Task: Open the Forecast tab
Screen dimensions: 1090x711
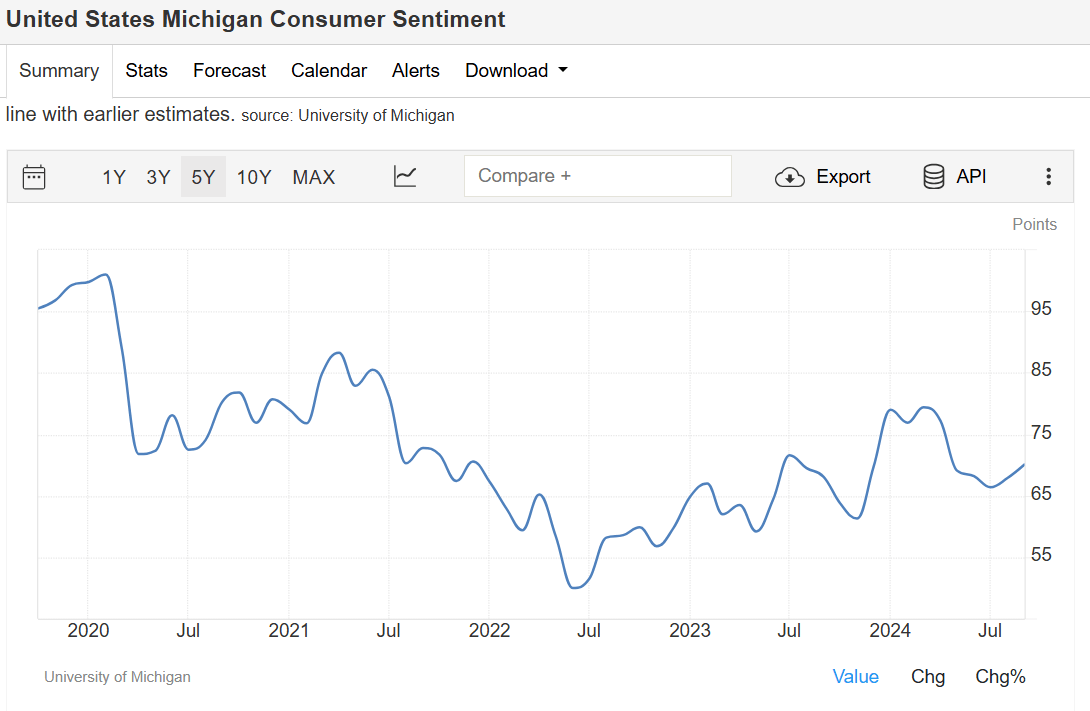Action: click(x=229, y=71)
